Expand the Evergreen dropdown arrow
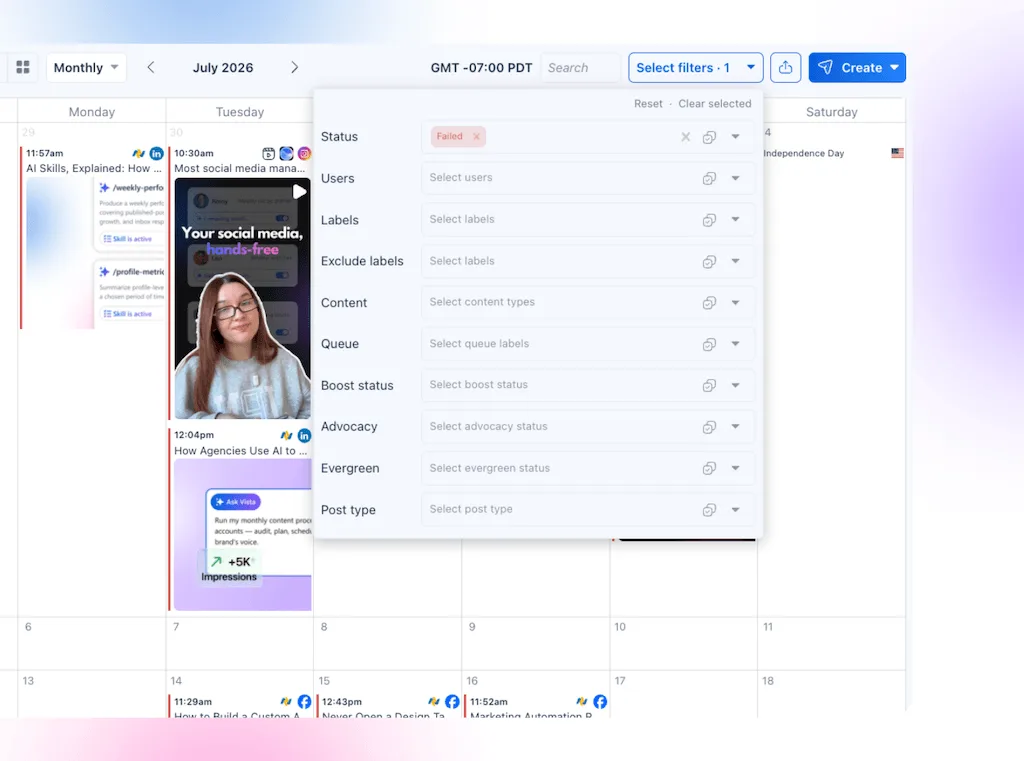 pyautogui.click(x=735, y=468)
